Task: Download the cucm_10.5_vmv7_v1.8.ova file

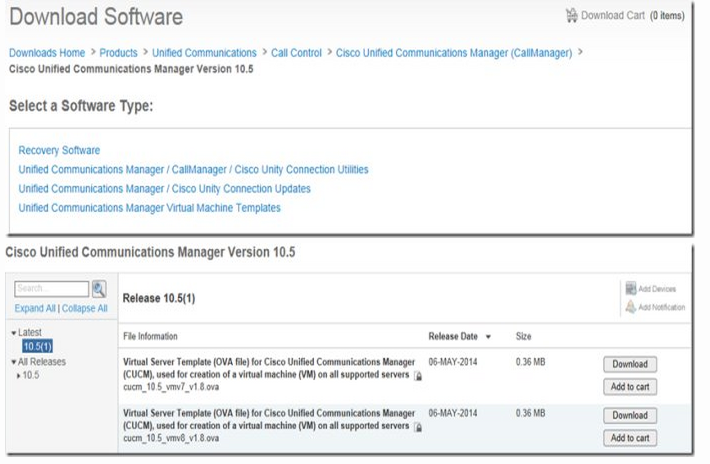Action: 630,364
